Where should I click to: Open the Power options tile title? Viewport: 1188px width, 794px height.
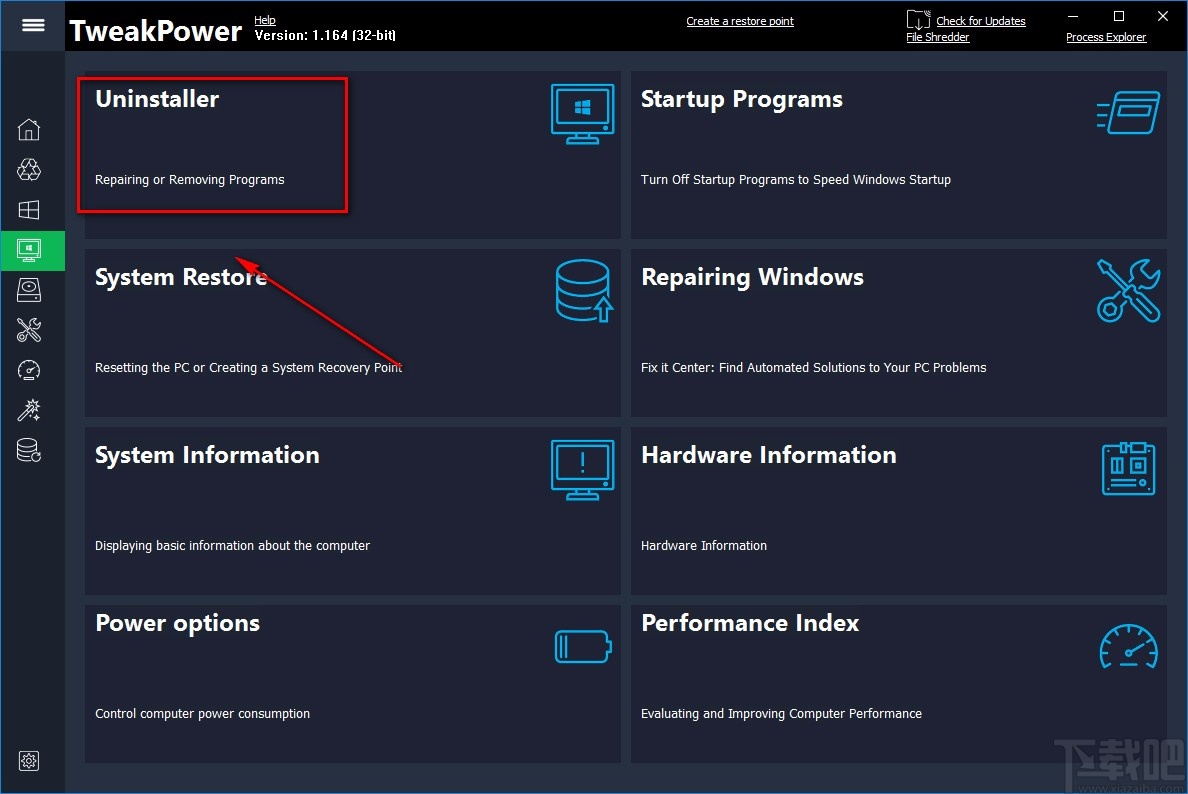click(177, 624)
